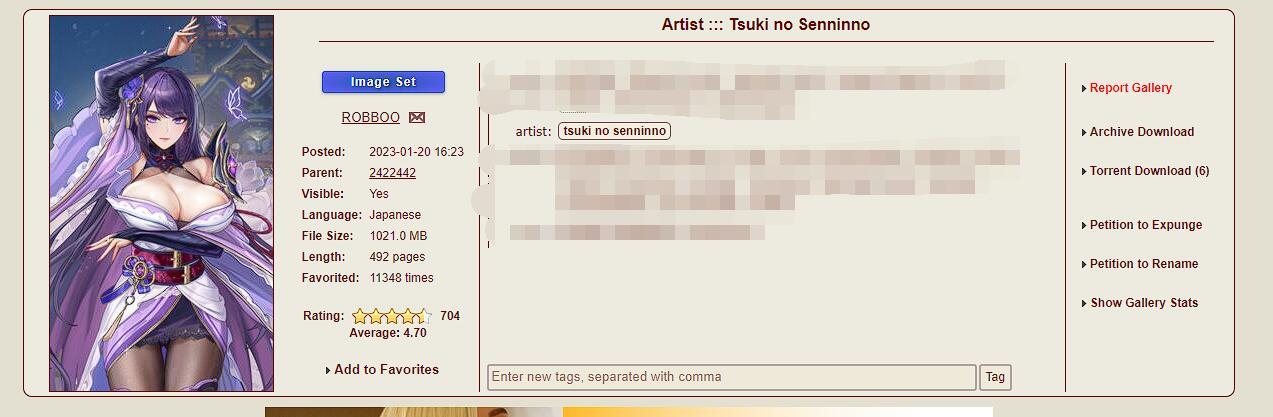
Task: Click the arrow icon beside Torrent Download
Action: tap(1084, 172)
